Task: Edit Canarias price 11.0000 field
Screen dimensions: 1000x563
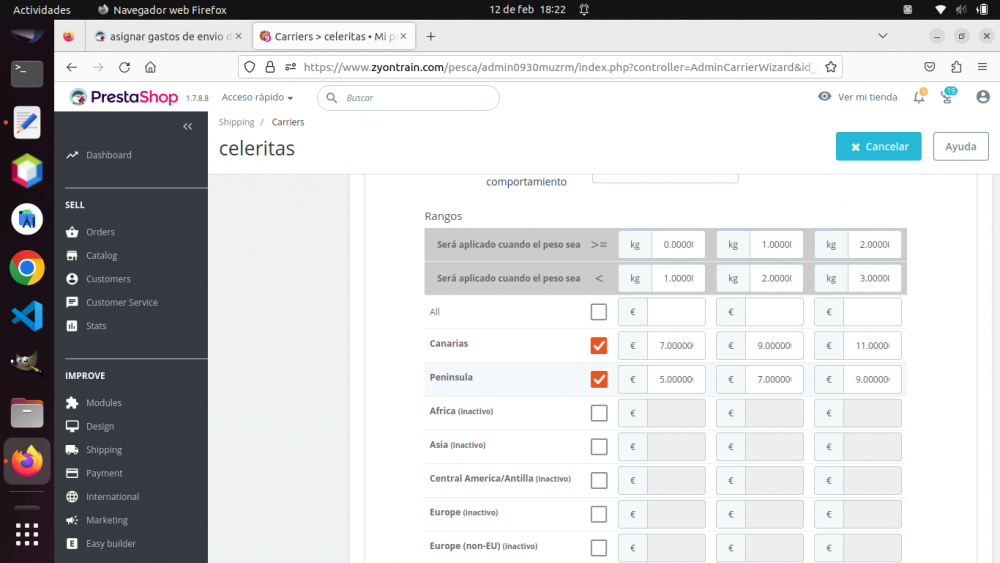Action: (x=872, y=346)
